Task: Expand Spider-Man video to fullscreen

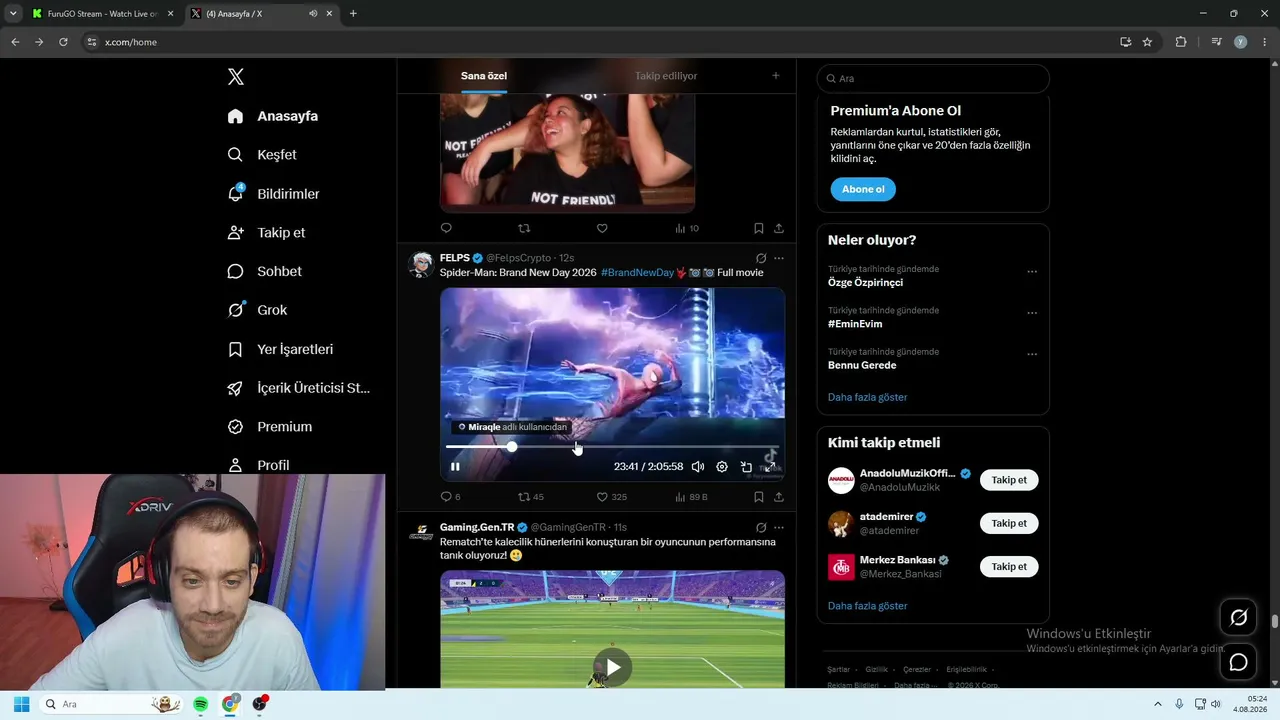Action: pos(771,467)
